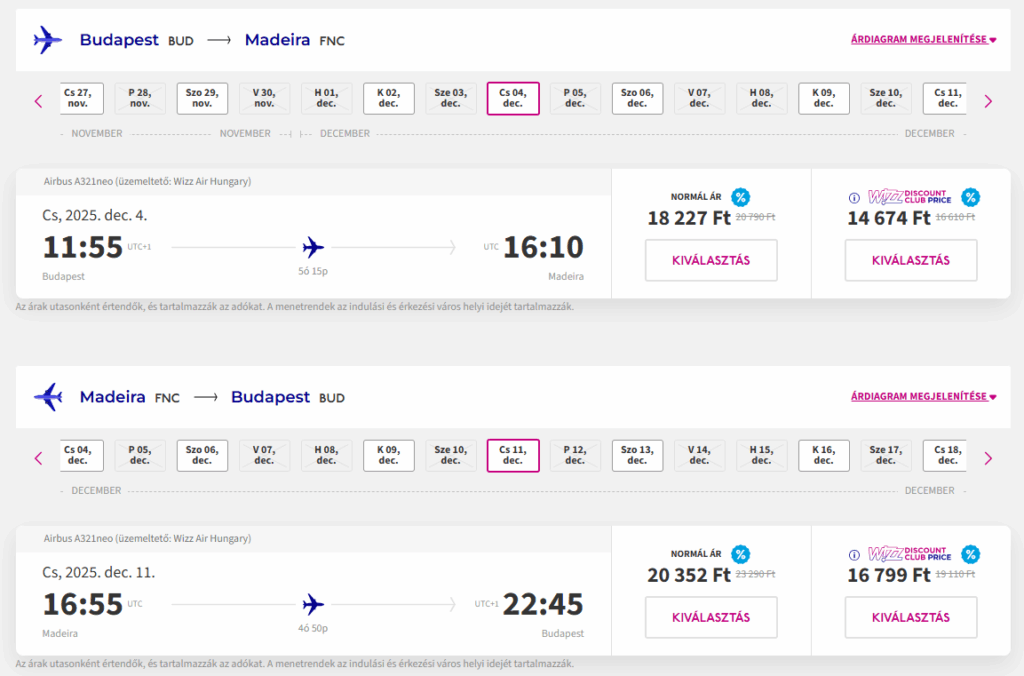
Task: Click the Budapest to Madeira plane icon
Action: (48, 40)
